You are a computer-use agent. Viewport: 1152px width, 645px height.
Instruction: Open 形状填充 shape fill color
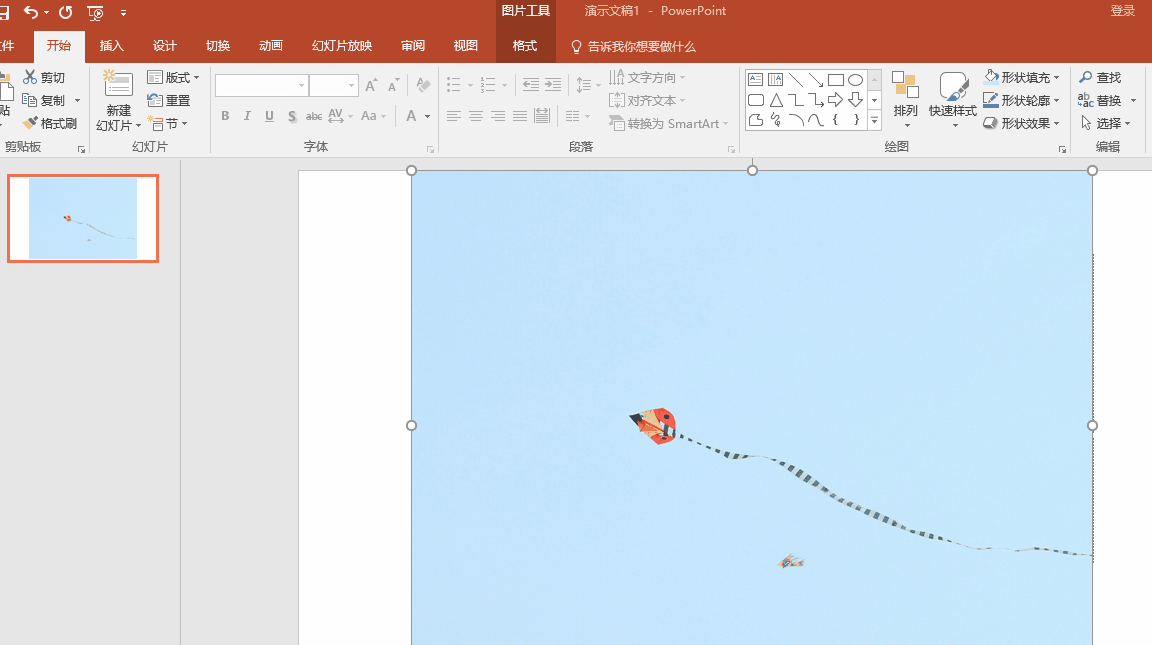[x=1021, y=77]
